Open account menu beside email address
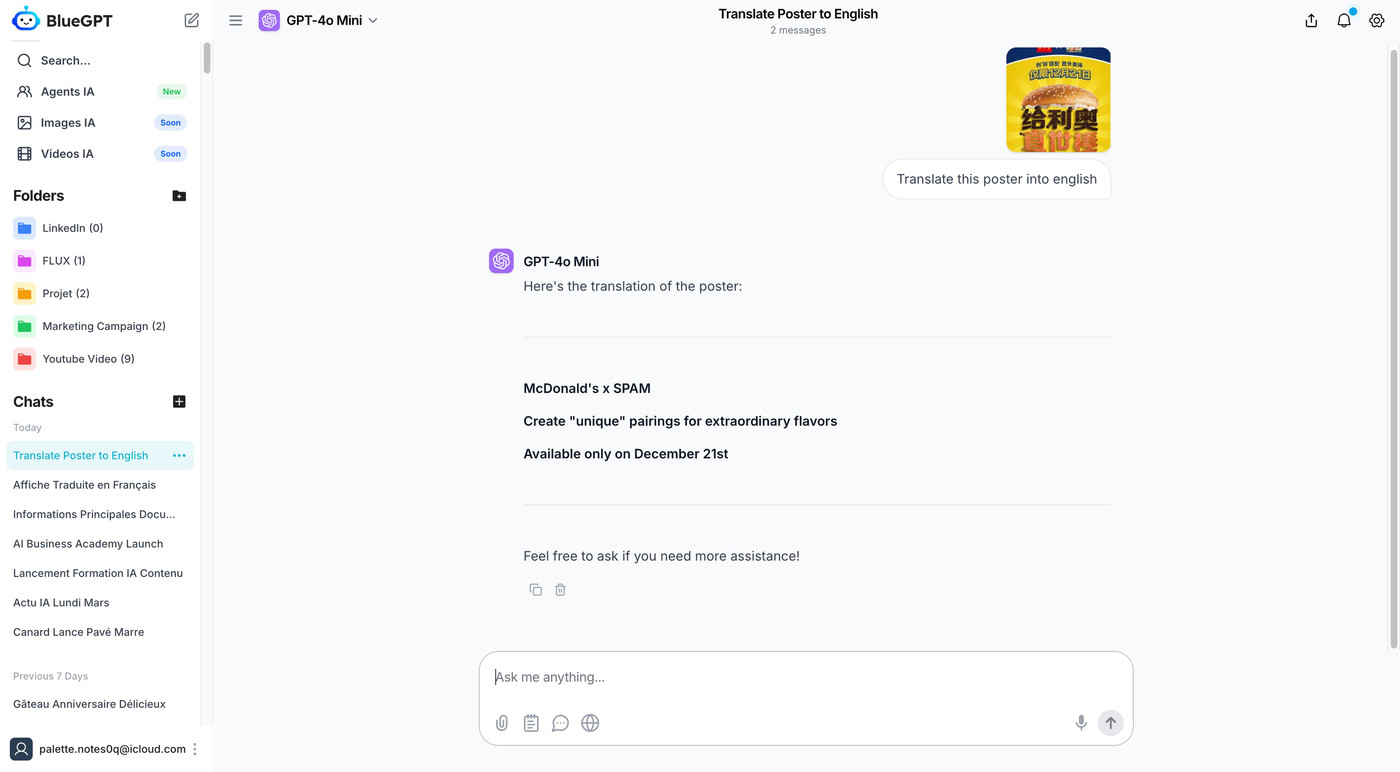This screenshot has height=772, width=1400. [195, 749]
